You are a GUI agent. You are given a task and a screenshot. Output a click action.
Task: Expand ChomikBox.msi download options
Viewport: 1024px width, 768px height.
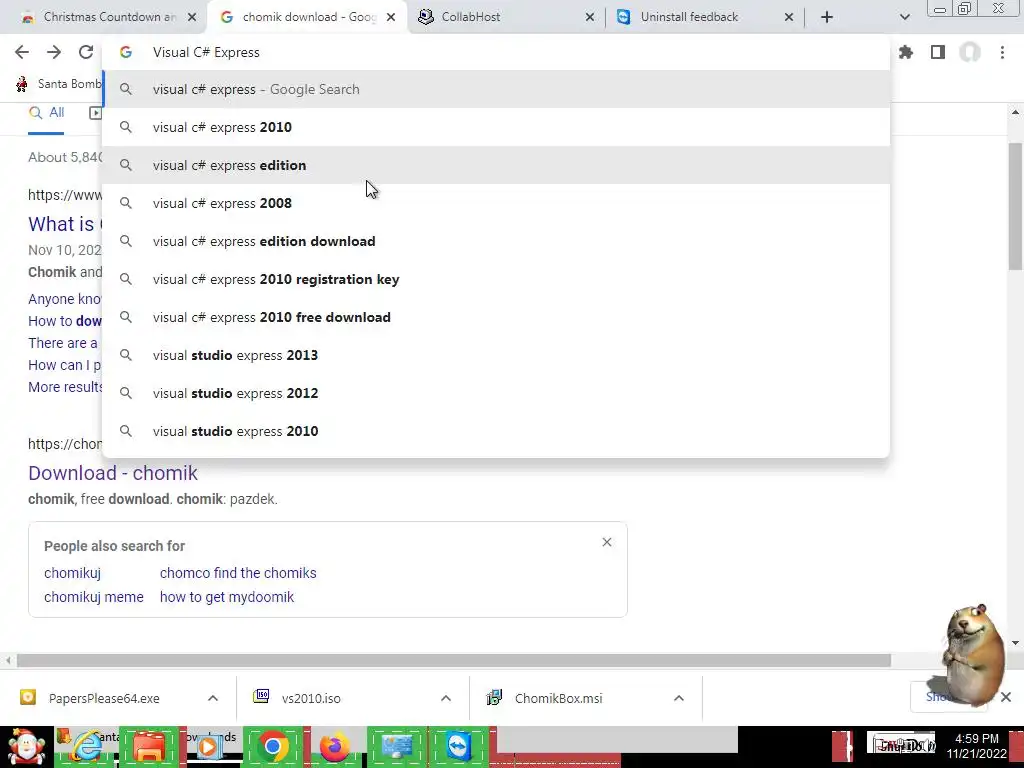point(679,698)
